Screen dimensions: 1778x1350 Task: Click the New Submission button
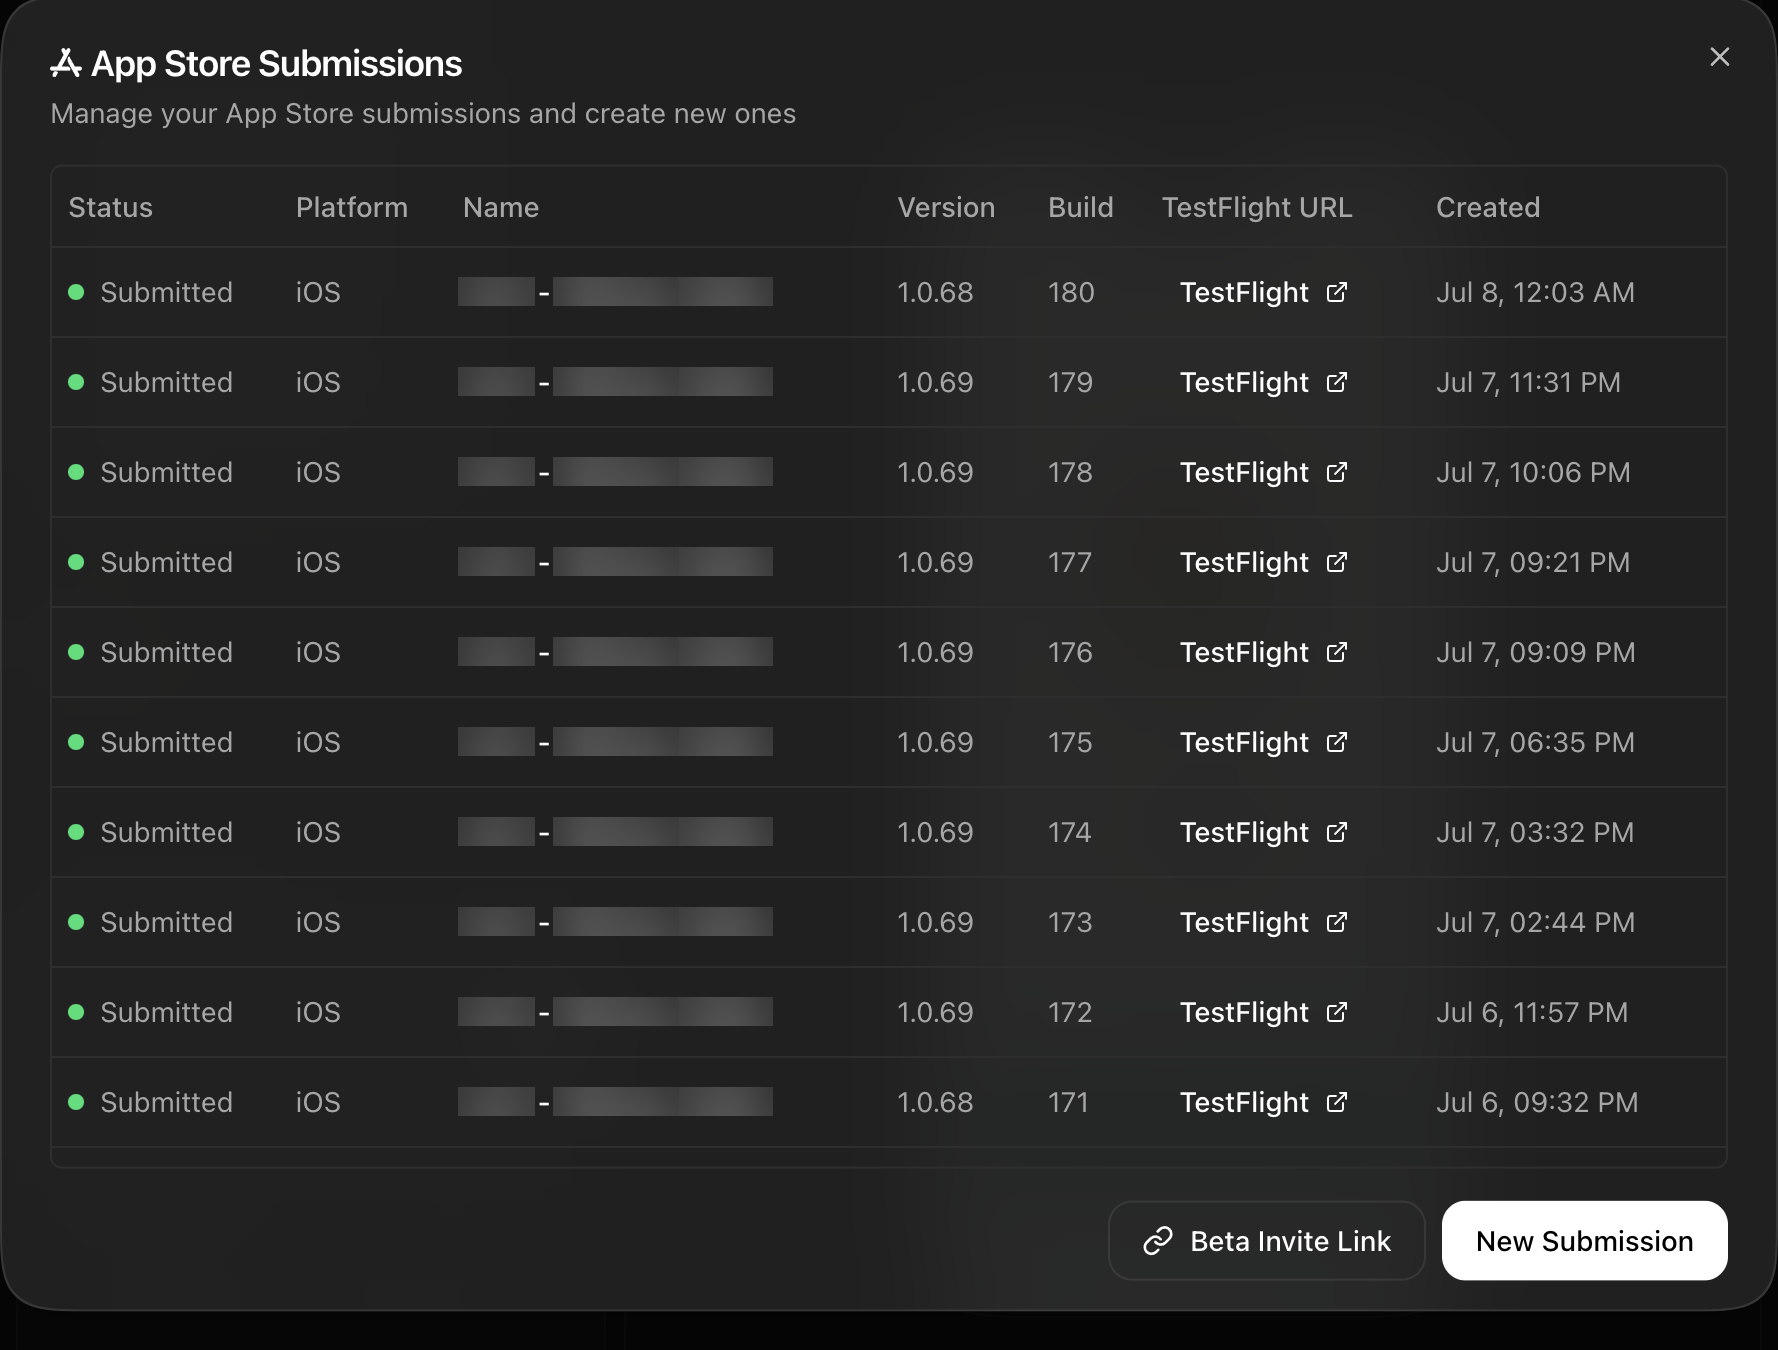pos(1584,1241)
